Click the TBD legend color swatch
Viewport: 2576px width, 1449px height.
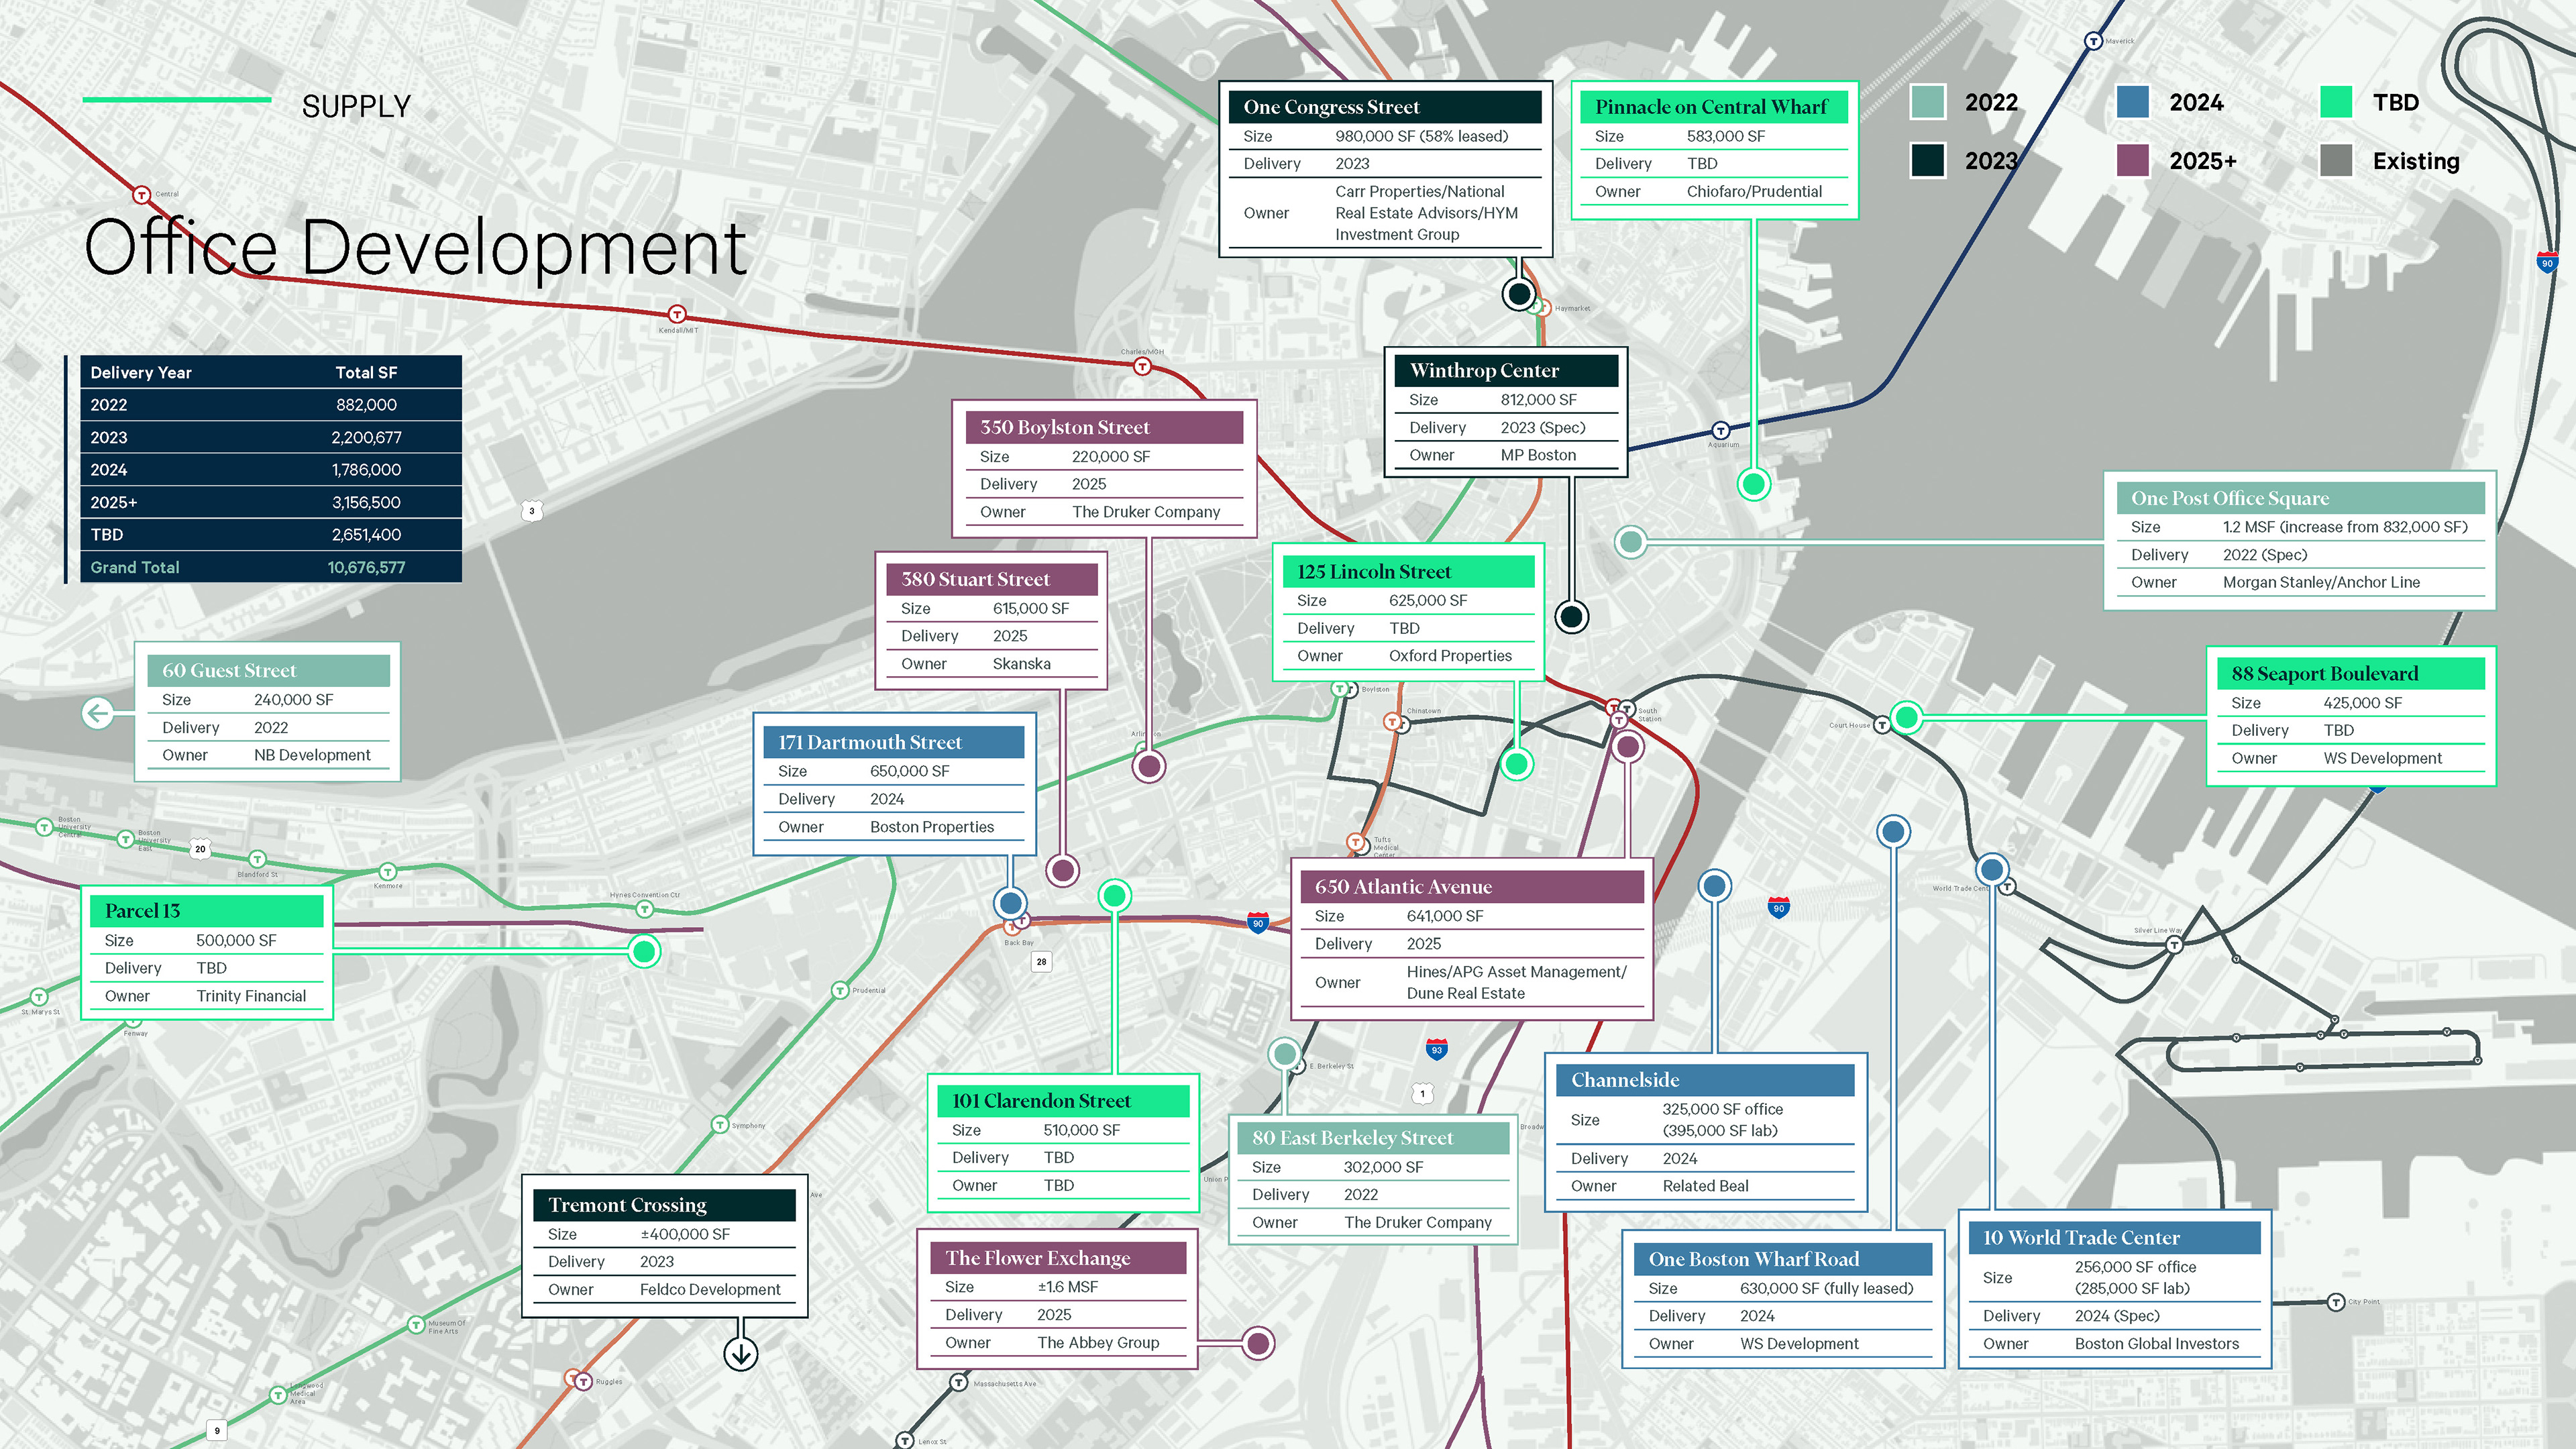click(x=2336, y=102)
